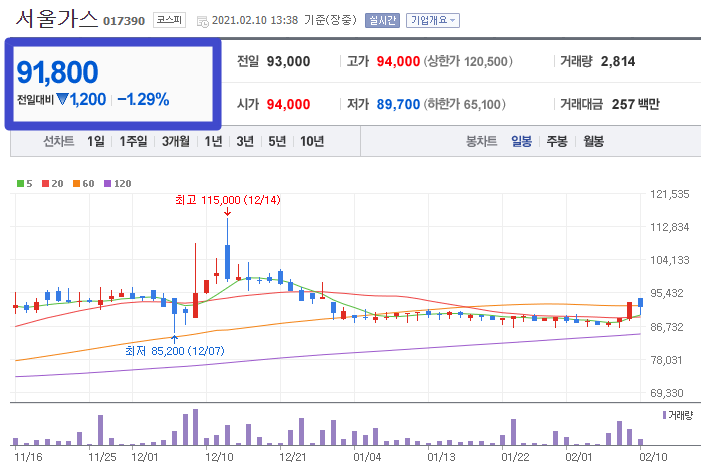
Task: Click the 11/16 x-axis date label
Action: point(28,457)
